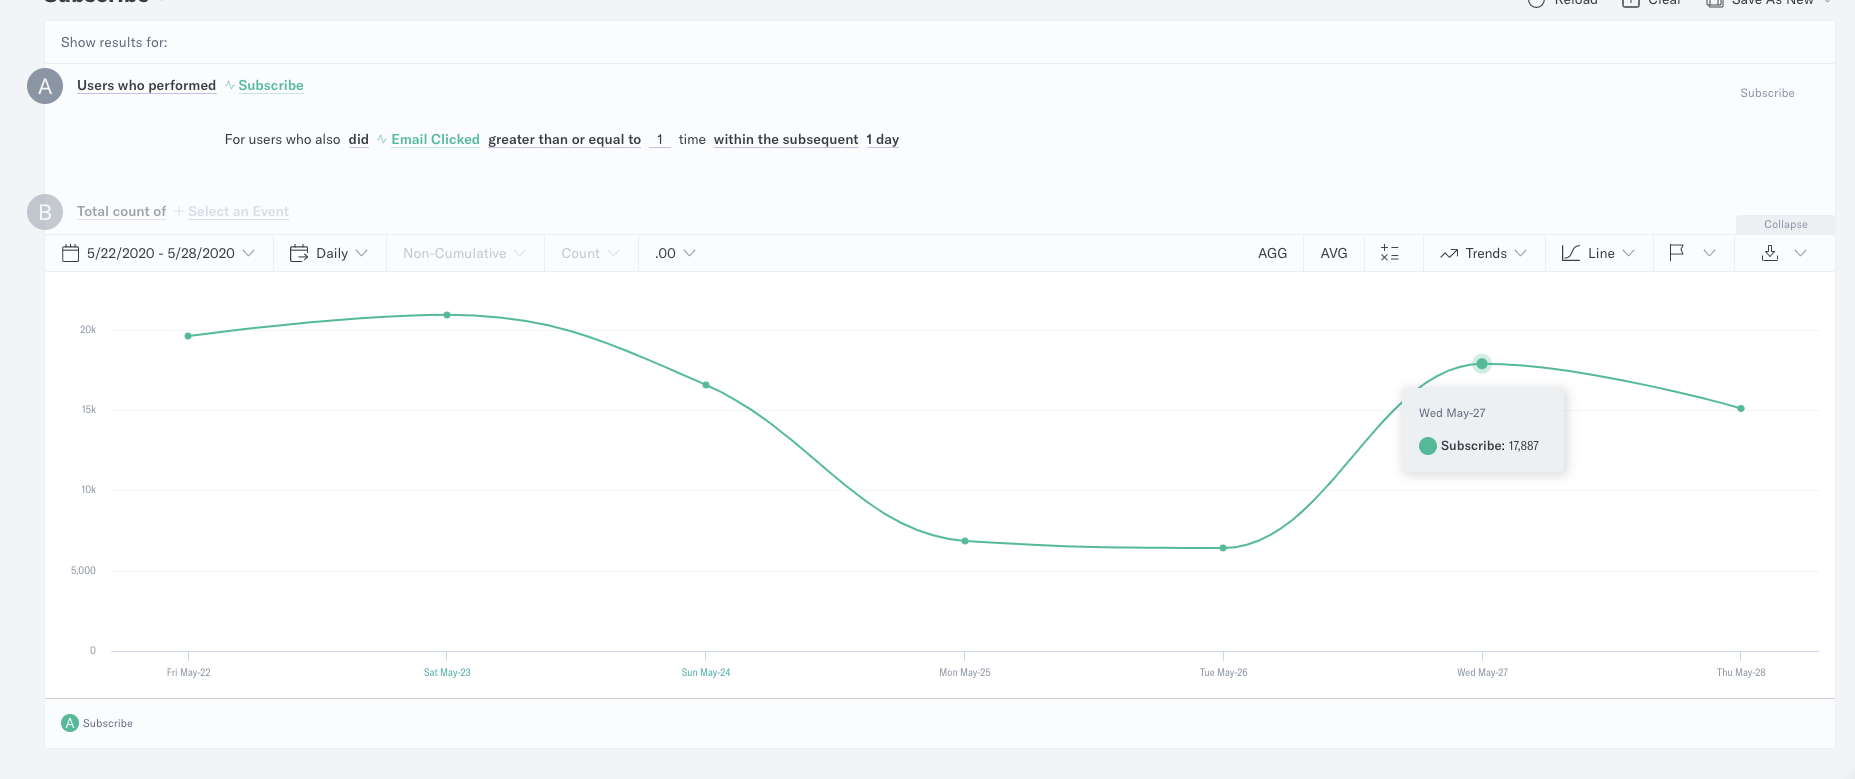This screenshot has height=779, width=1855.
Task: Click Select an Event placeholder field
Action: [x=238, y=211]
